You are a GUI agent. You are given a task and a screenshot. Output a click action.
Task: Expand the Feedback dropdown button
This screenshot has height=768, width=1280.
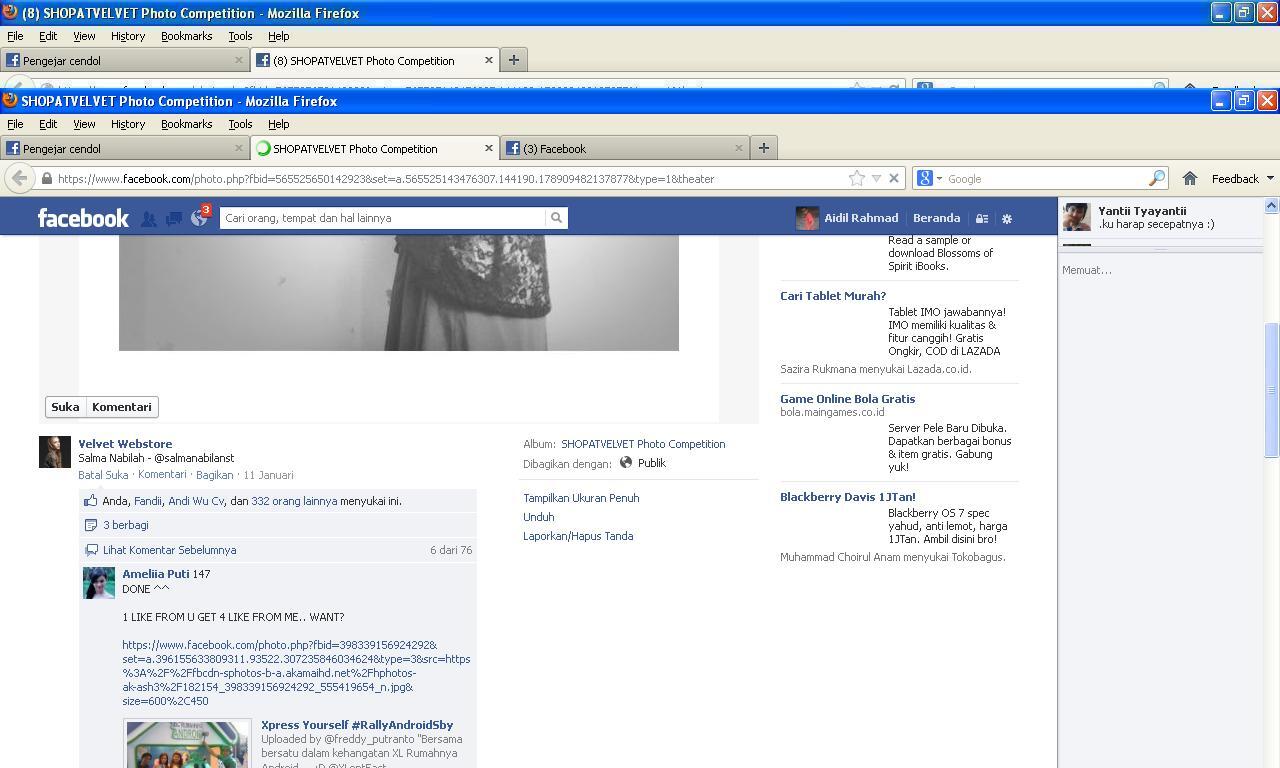(1242, 178)
